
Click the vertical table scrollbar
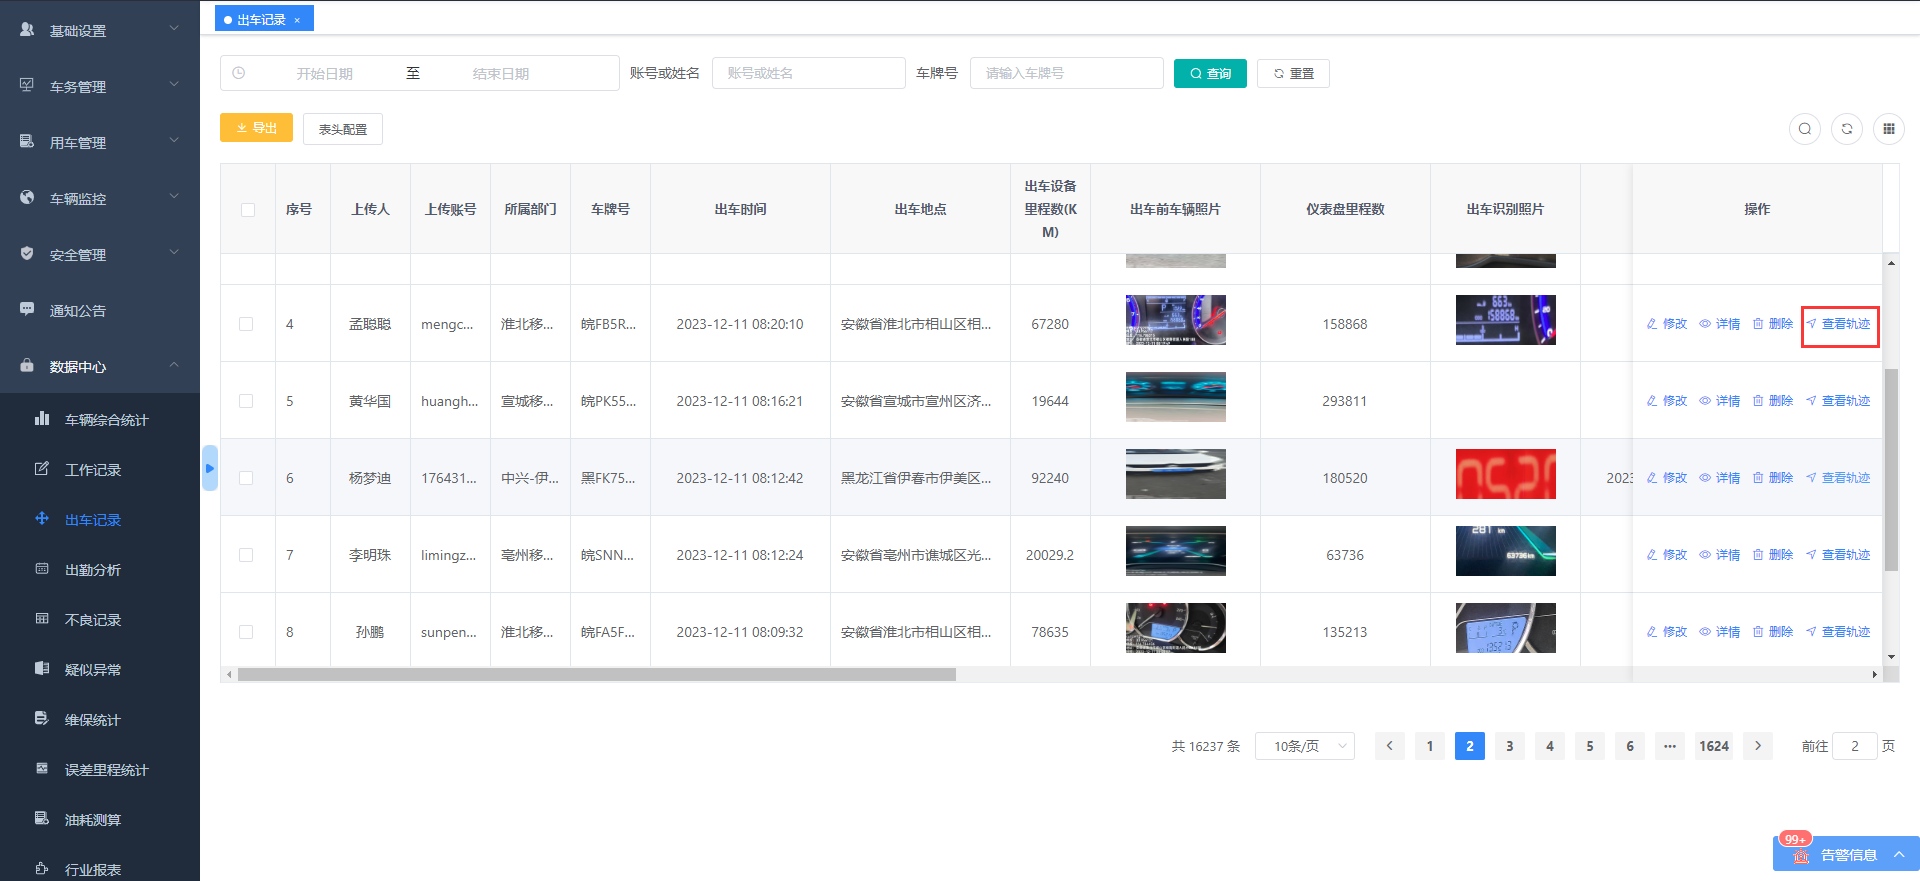[1891, 470]
